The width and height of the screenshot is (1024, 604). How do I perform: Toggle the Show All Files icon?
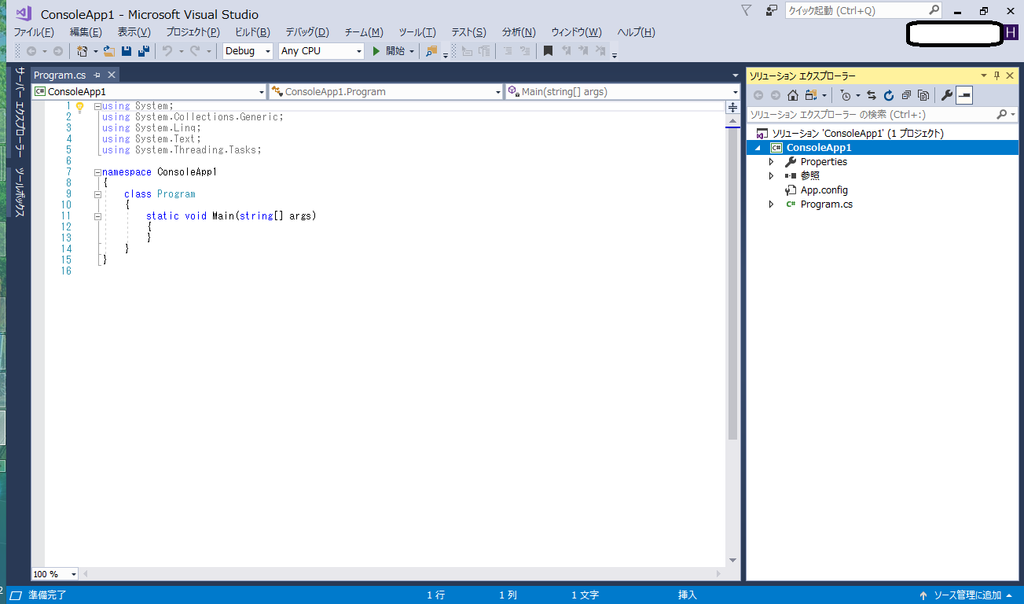tap(923, 95)
